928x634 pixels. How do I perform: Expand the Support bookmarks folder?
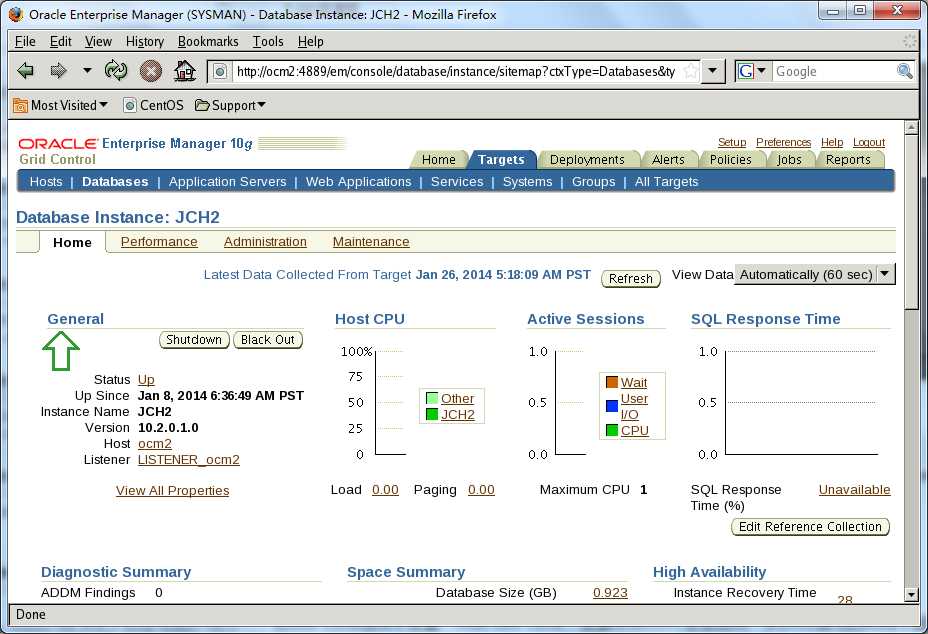(230, 105)
